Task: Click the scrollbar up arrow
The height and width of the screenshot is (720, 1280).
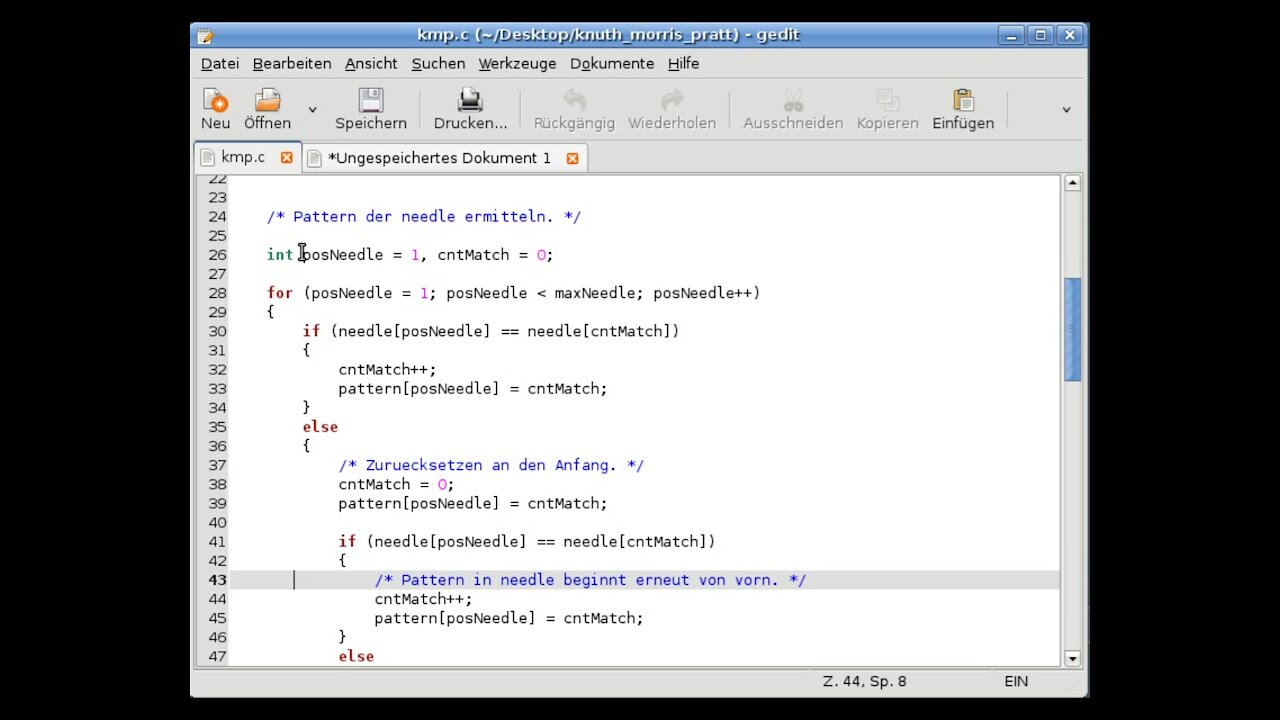Action: (x=1072, y=183)
